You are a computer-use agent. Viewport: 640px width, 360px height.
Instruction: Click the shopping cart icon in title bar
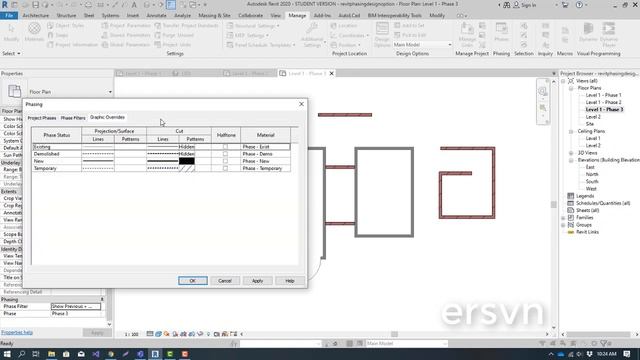pos(565,5)
